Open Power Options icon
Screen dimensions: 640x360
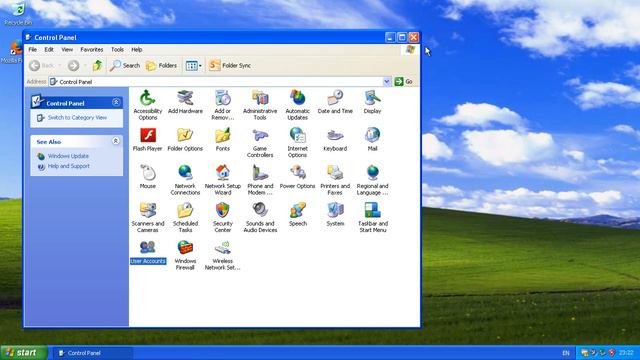(298, 177)
